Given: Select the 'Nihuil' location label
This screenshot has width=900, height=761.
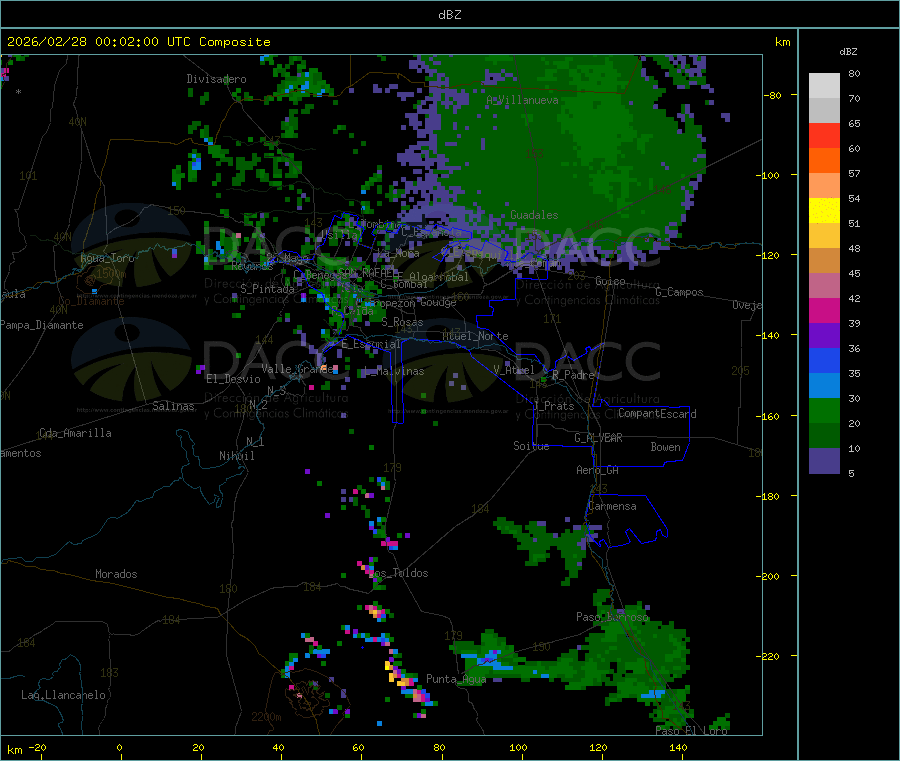Looking at the screenshot, I should tap(236, 456).
